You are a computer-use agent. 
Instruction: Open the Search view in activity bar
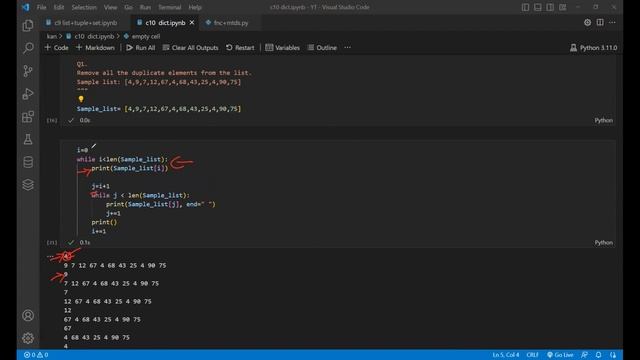[x=28, y=48]
